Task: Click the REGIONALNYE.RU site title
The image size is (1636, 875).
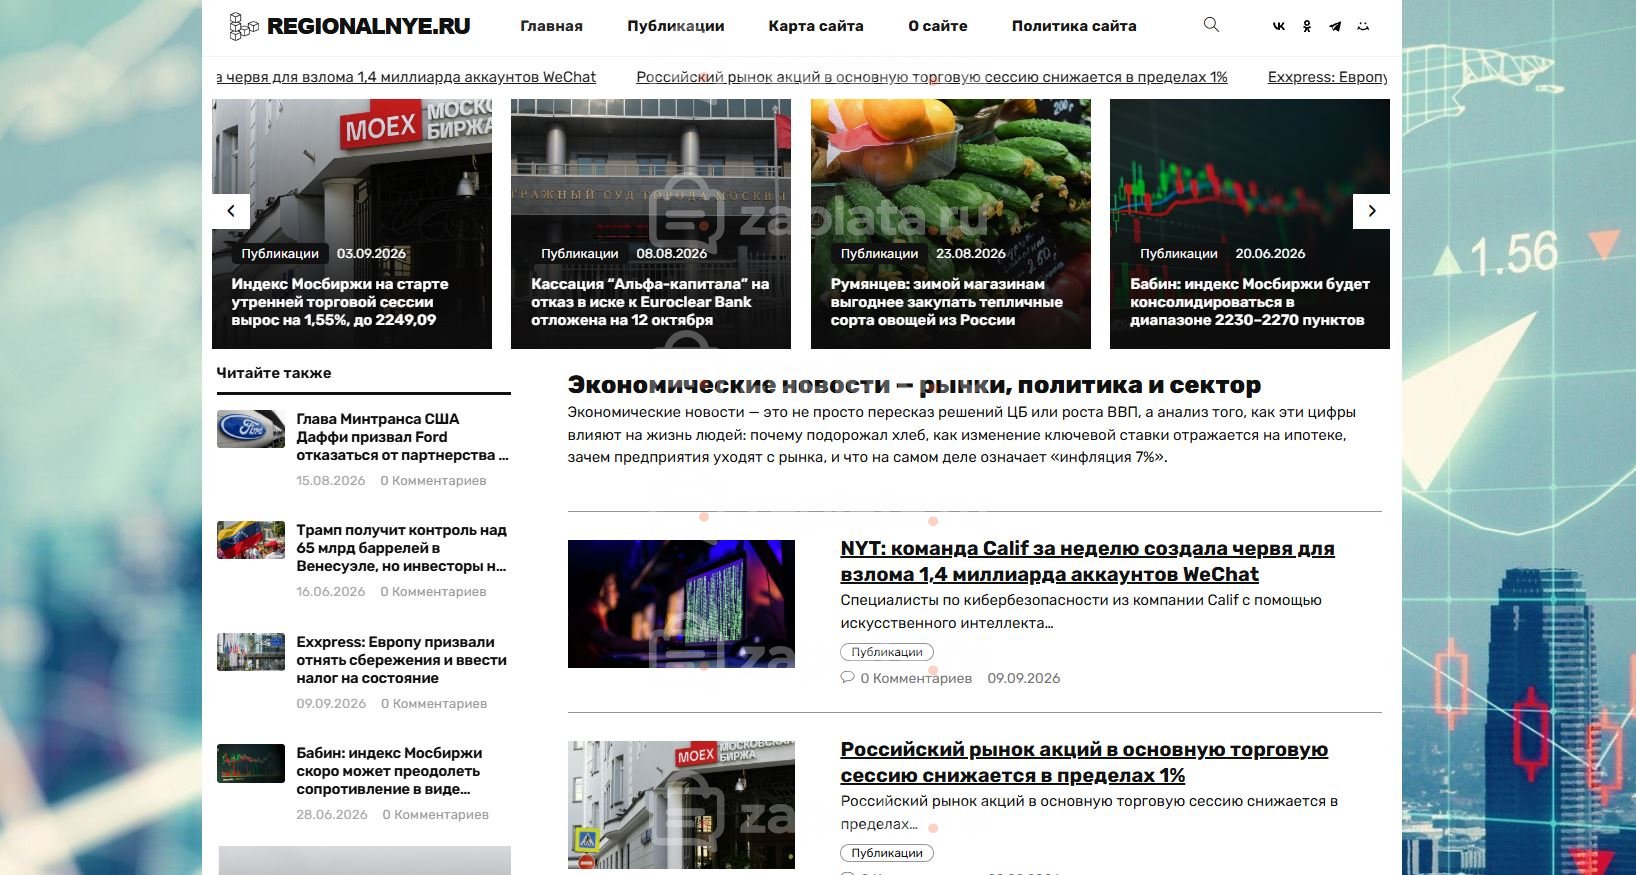Action: click(368, 27)
